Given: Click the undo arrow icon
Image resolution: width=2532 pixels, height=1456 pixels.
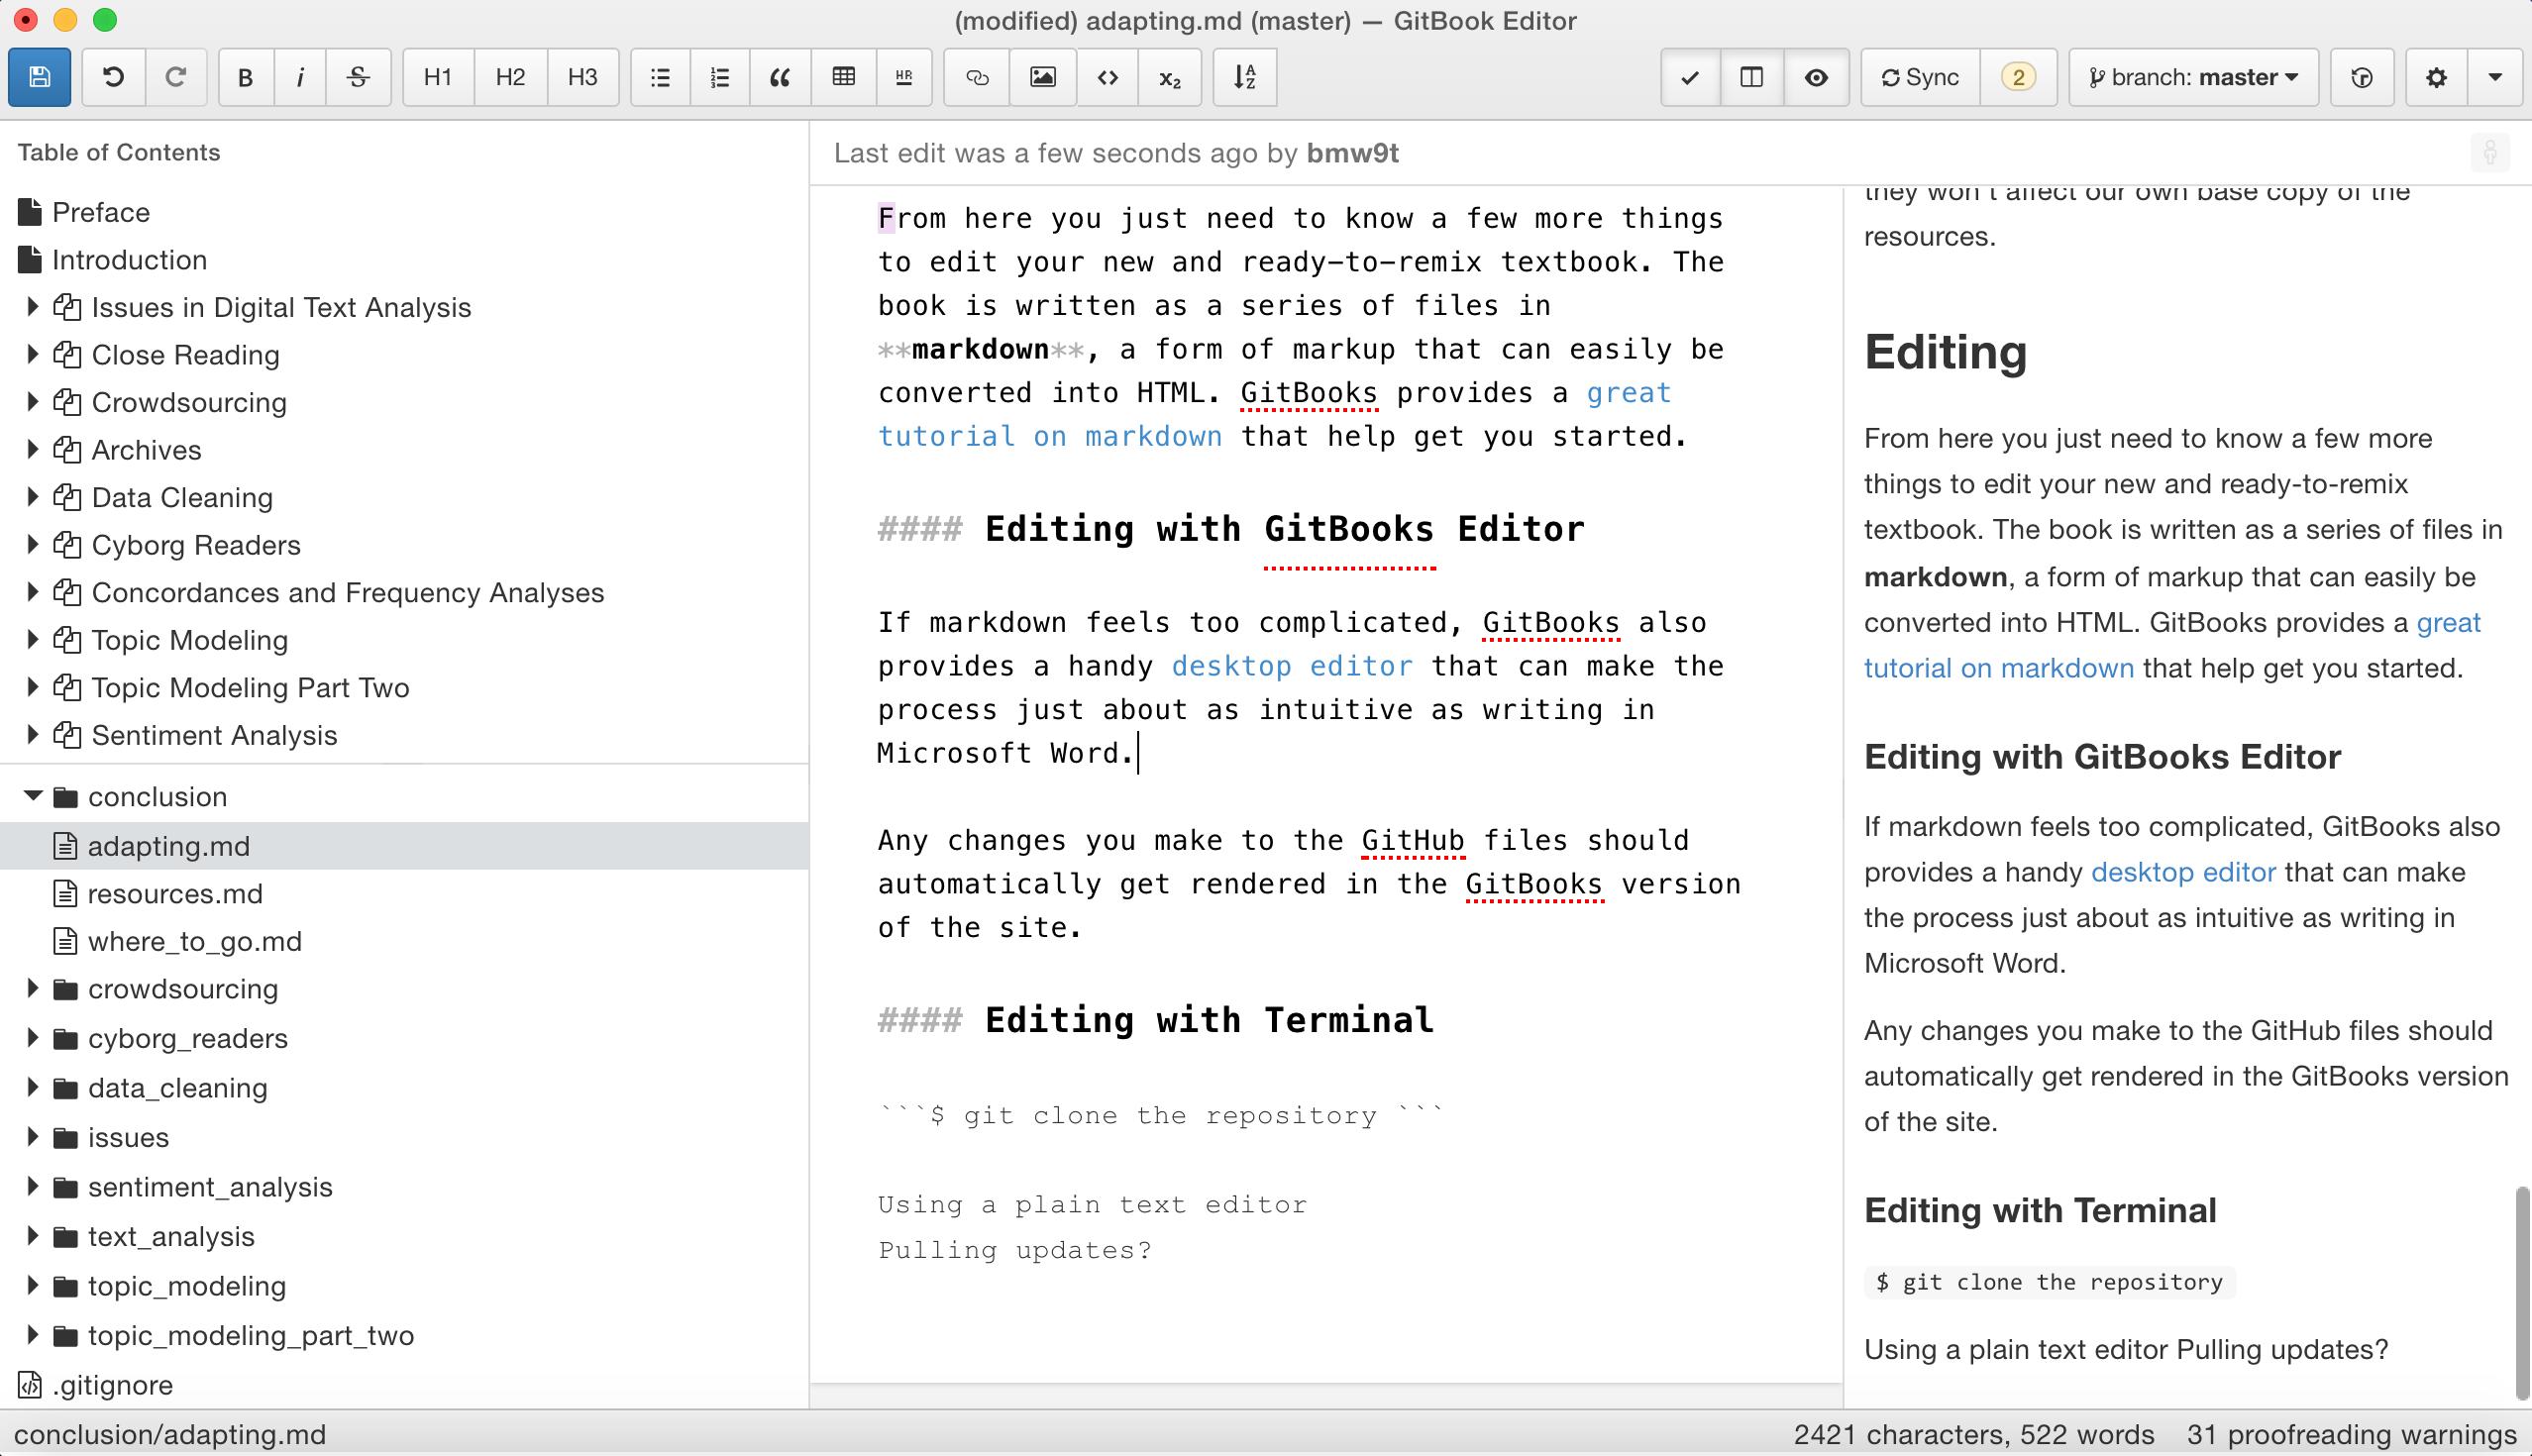Looking at the screenshot, I should 113,77.
